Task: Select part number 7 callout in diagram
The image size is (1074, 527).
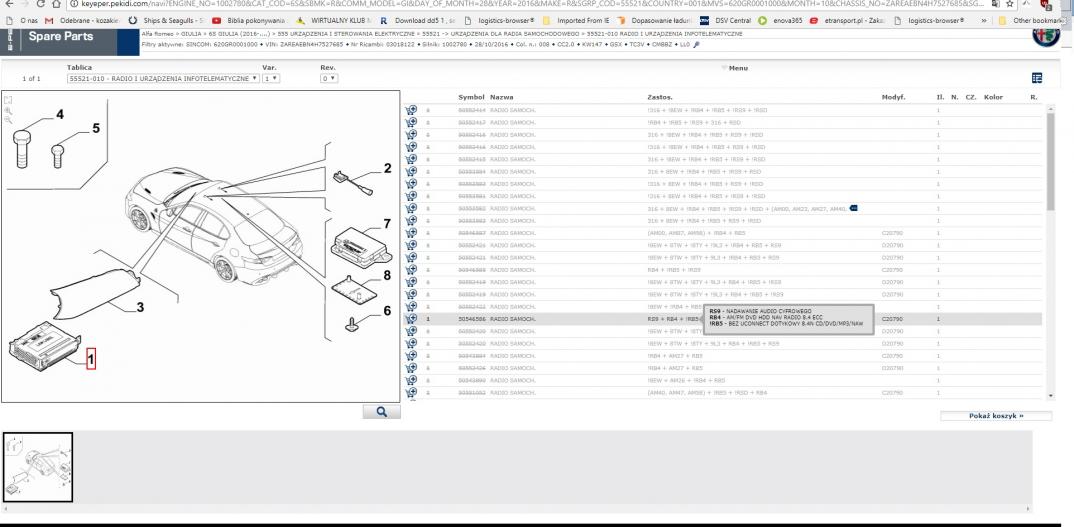Action: [x=386, y=223]
